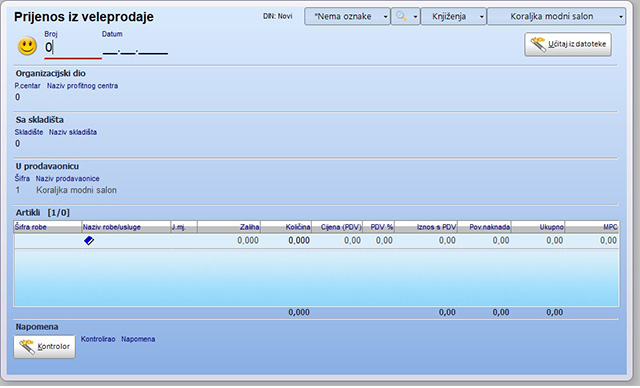This screenshot has width=640, height=388.
Task: Click the MPC cell in the first row
Action: click(x=592, y=241)
